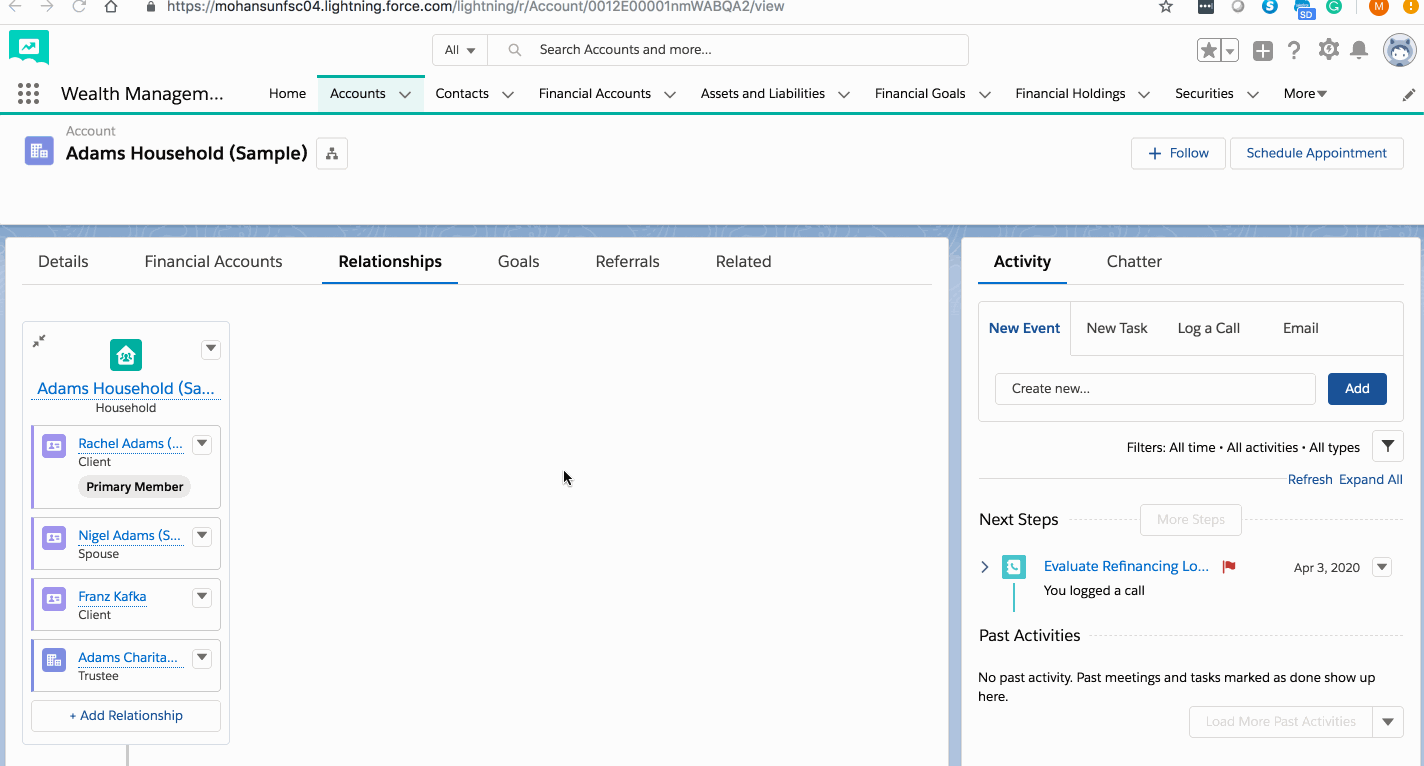Viewport: 1424px width, 766px height.
Task: Click the logged call phone icon
Action: coord(1014,567)
